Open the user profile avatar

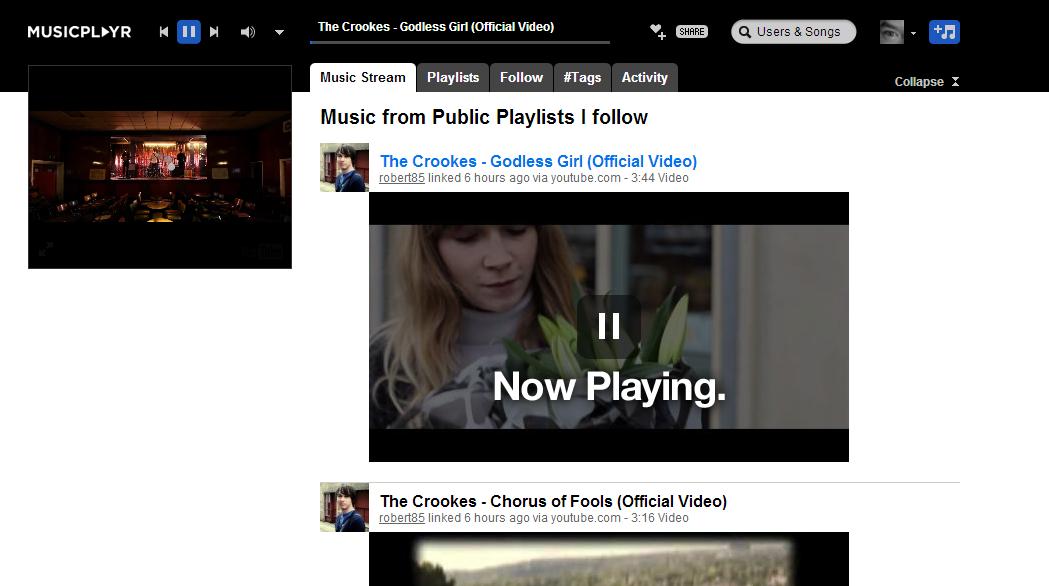pos(891,31)
